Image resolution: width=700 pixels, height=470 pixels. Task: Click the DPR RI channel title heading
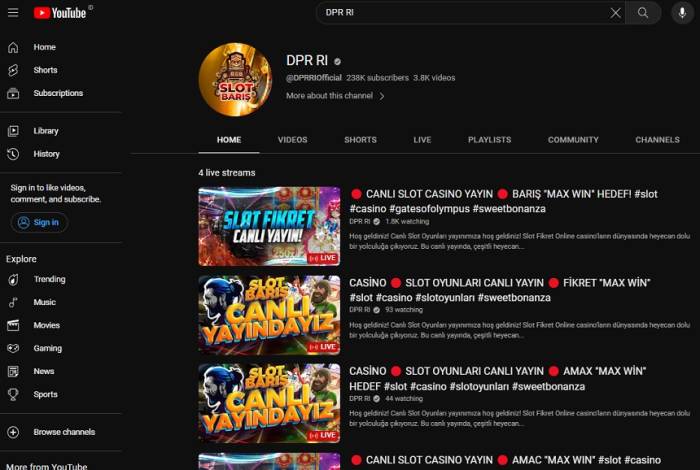click(307, 60)
